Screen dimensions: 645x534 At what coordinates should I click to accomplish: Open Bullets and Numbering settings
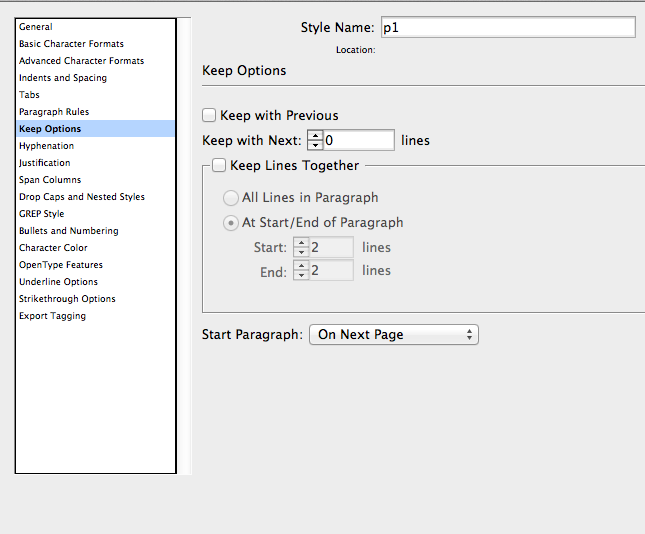tap(69, 231)
